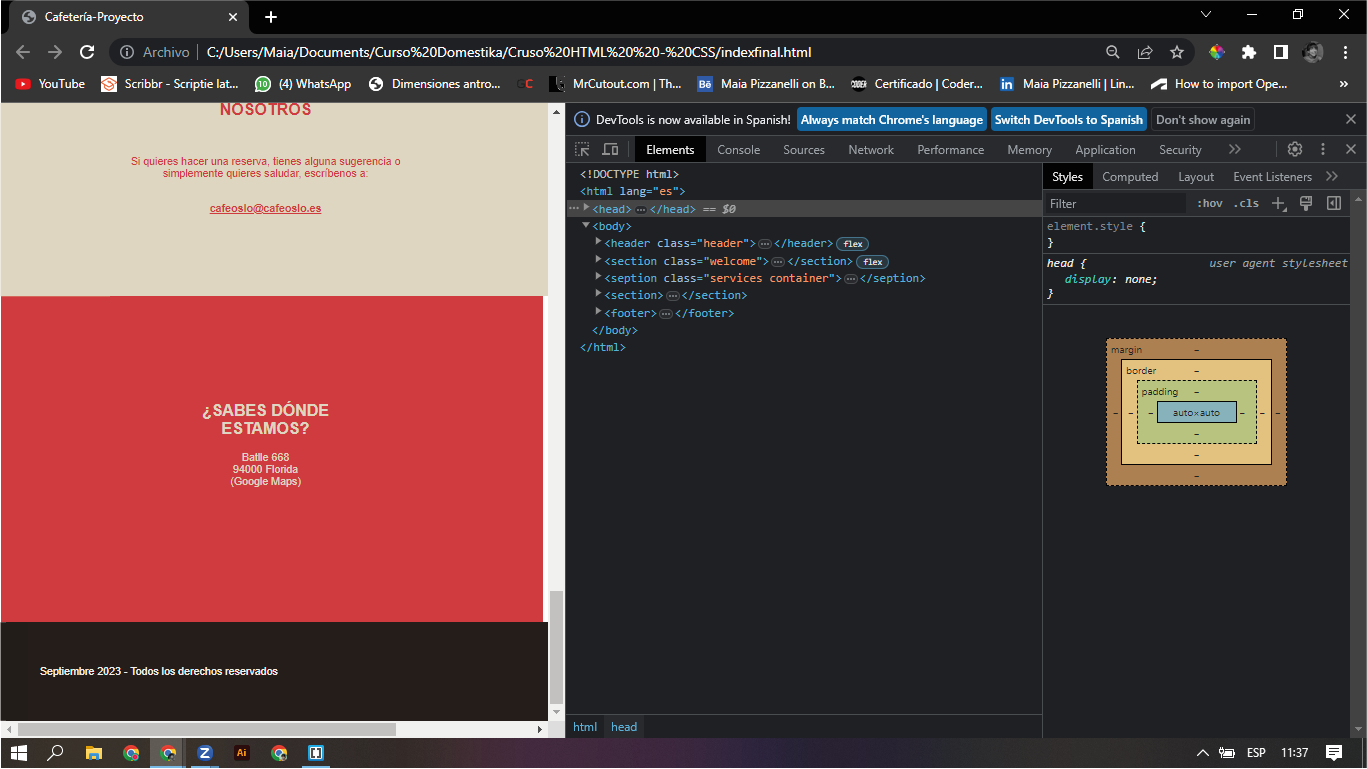Click into the styles Filter field
The image size is (1367, 769).
coord(1115,203)
